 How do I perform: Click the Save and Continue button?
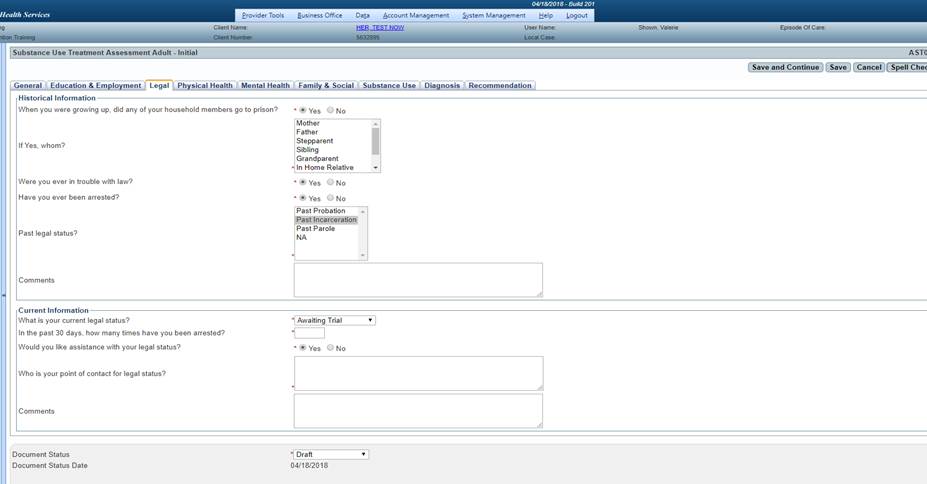[x=785, y=68]
